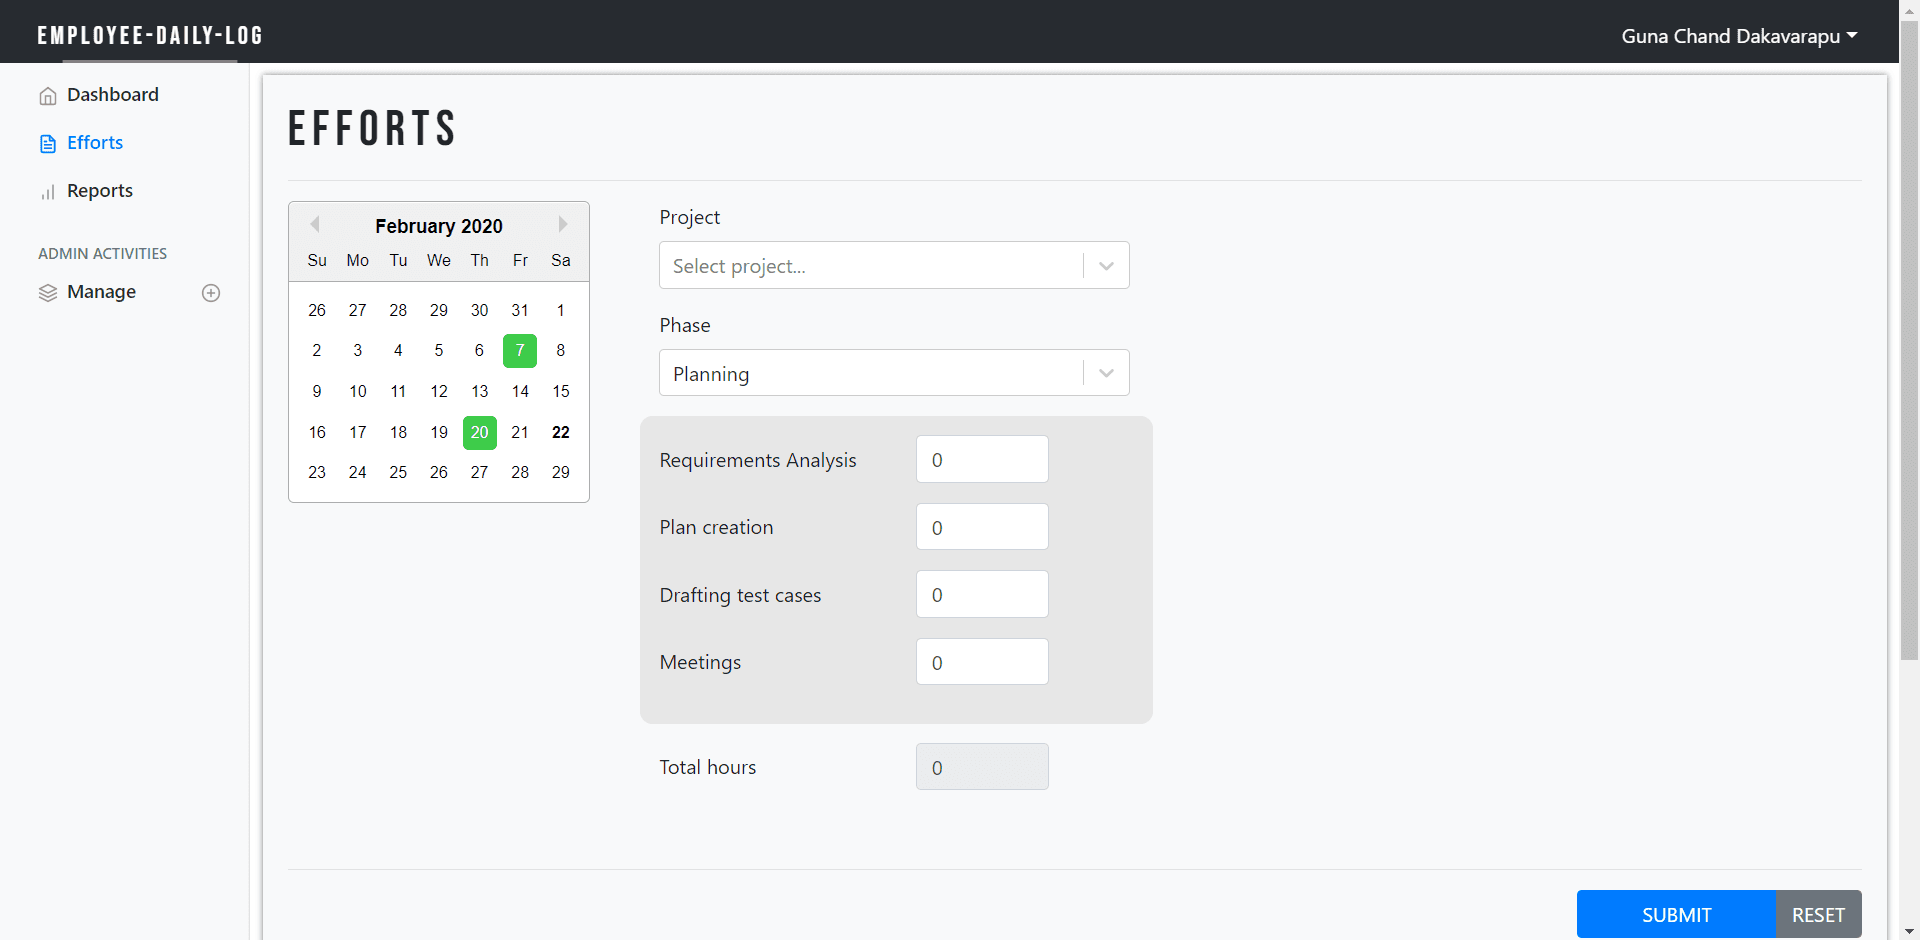Click the Manage layers icon
This screenshot has height=940, width=1920.
click(x=47, y=293)
